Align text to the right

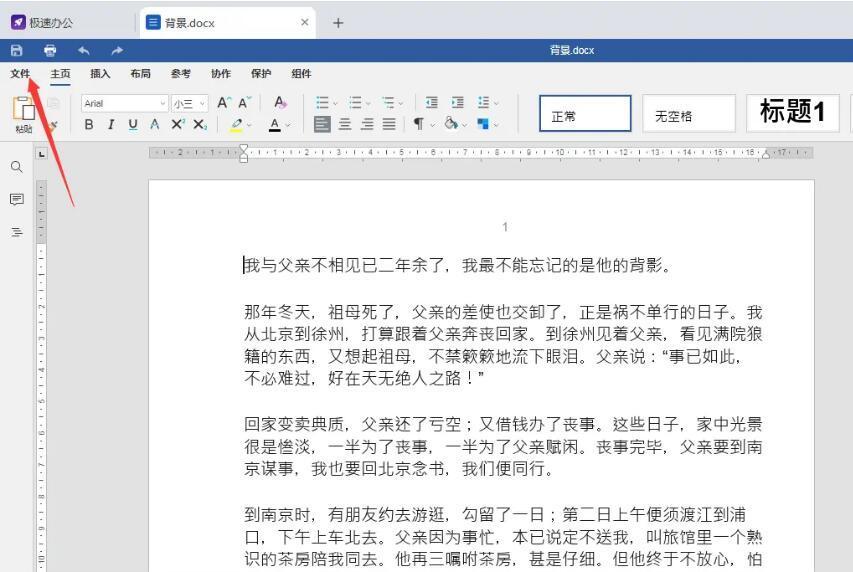(x=367, y=124)
